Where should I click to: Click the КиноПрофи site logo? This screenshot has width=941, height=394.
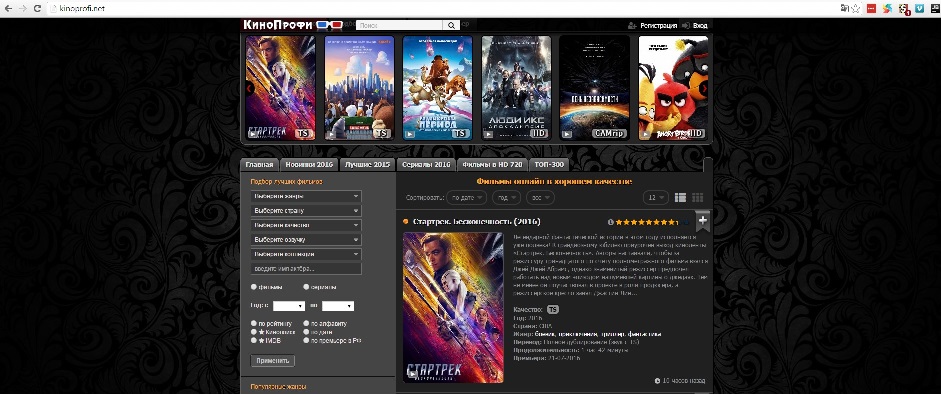click(x=278, y=25)
